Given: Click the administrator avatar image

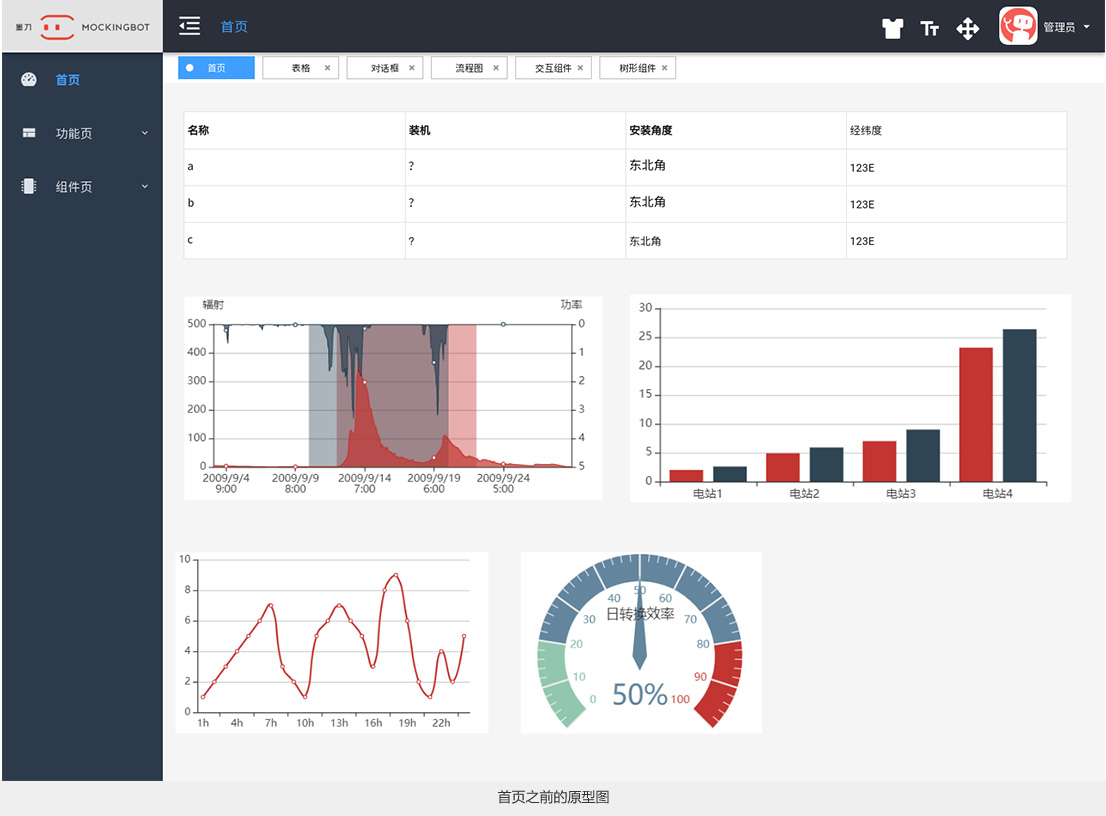Looking at the screenshot, I should pyautogui.click(x=1018, y=26).
